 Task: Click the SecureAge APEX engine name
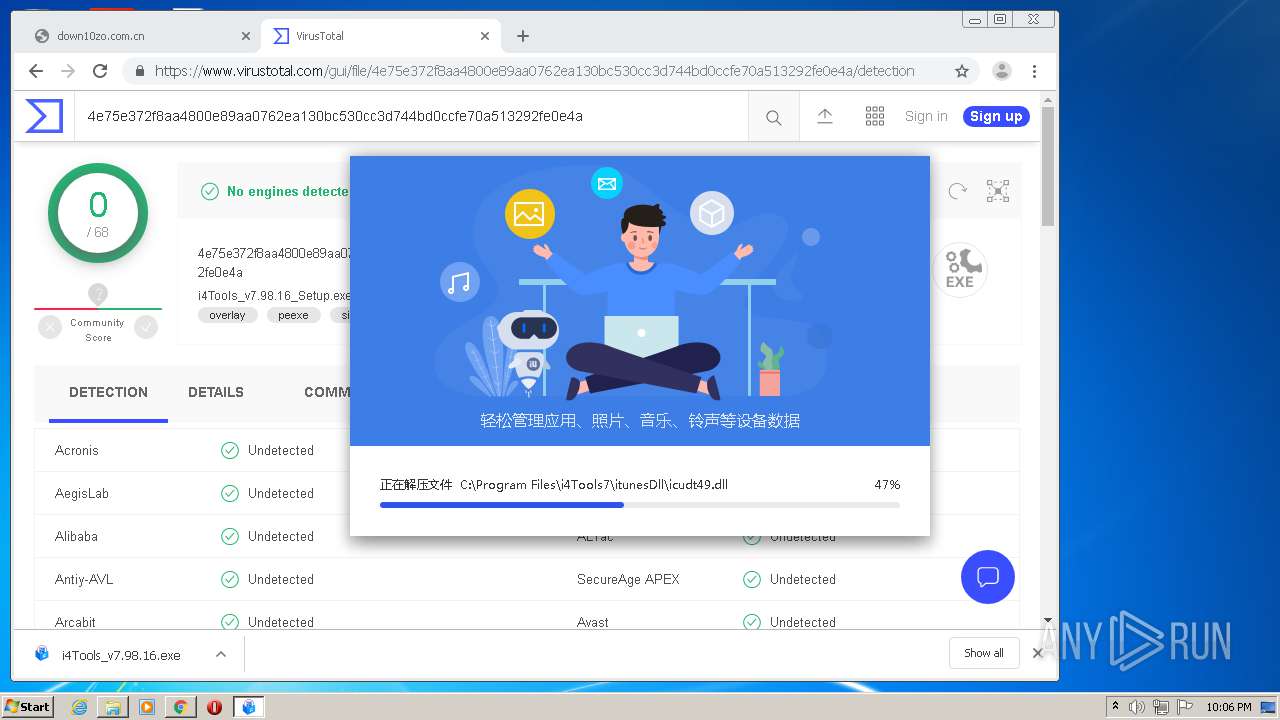pos(628,579)
